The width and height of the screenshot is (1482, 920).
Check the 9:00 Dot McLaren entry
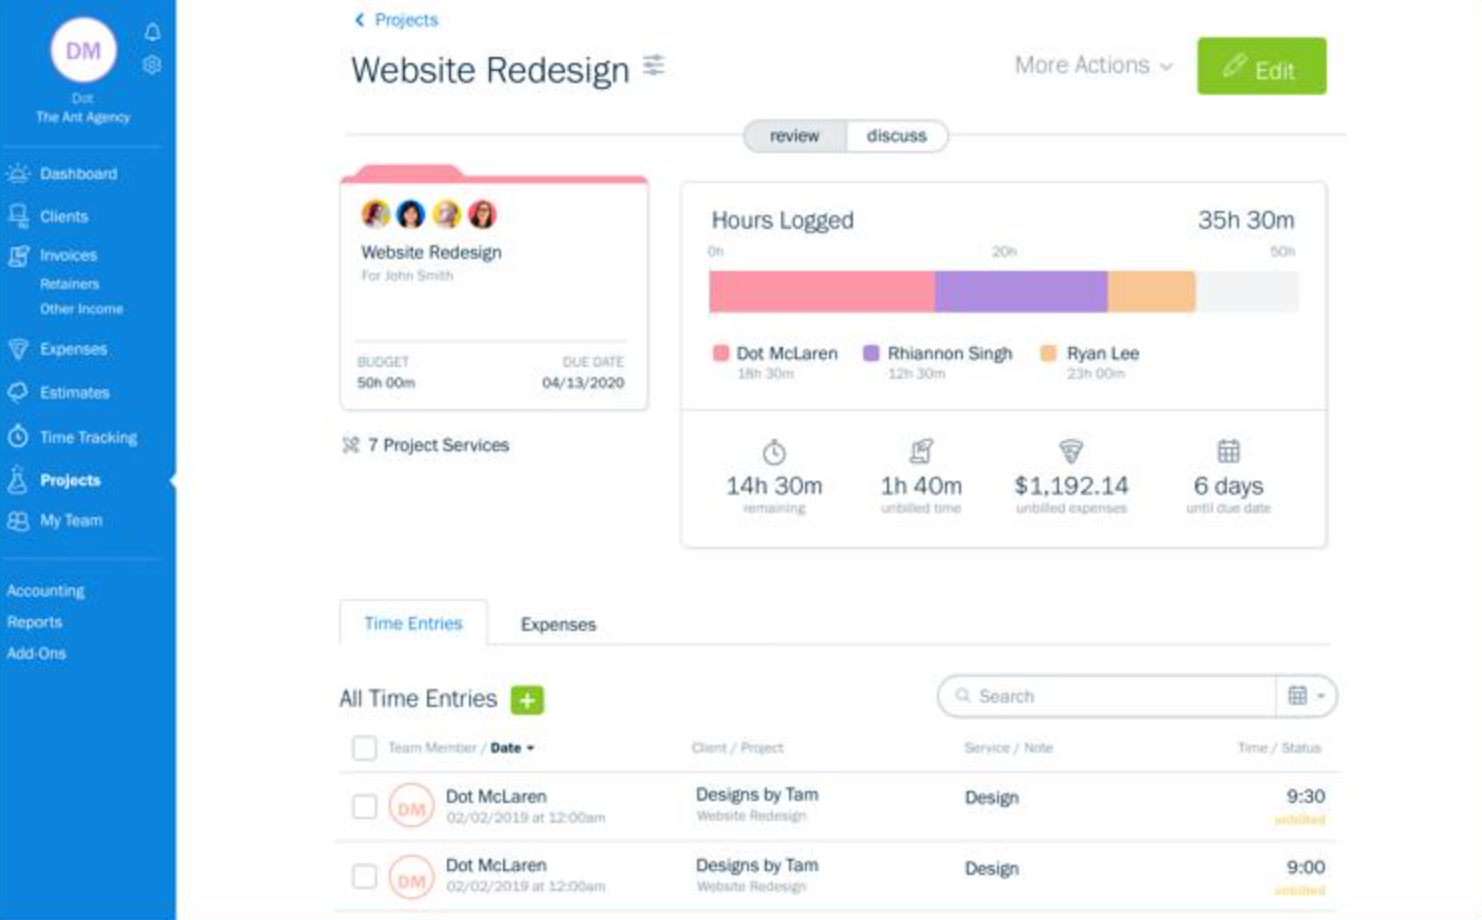pyautogui.click(x=365, y=877)
